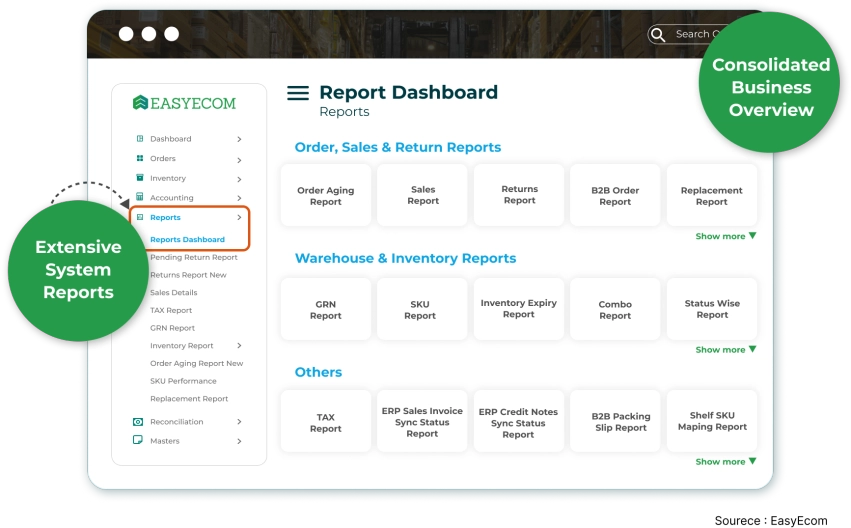Open GRN Report in the sidebar
Image resolution: width=851 pixels, height=528 pixels.
[x=172, y=328]
